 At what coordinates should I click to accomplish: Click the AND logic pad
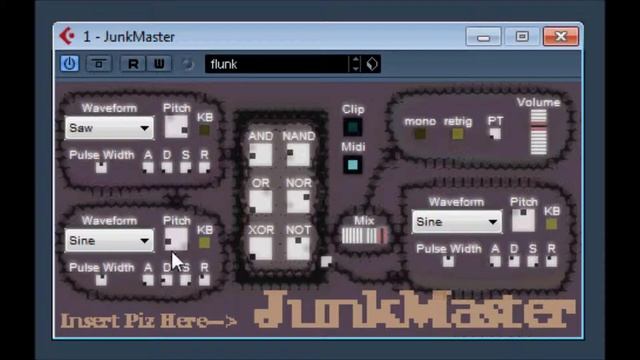pyautogui.click(x=260, y=155)
